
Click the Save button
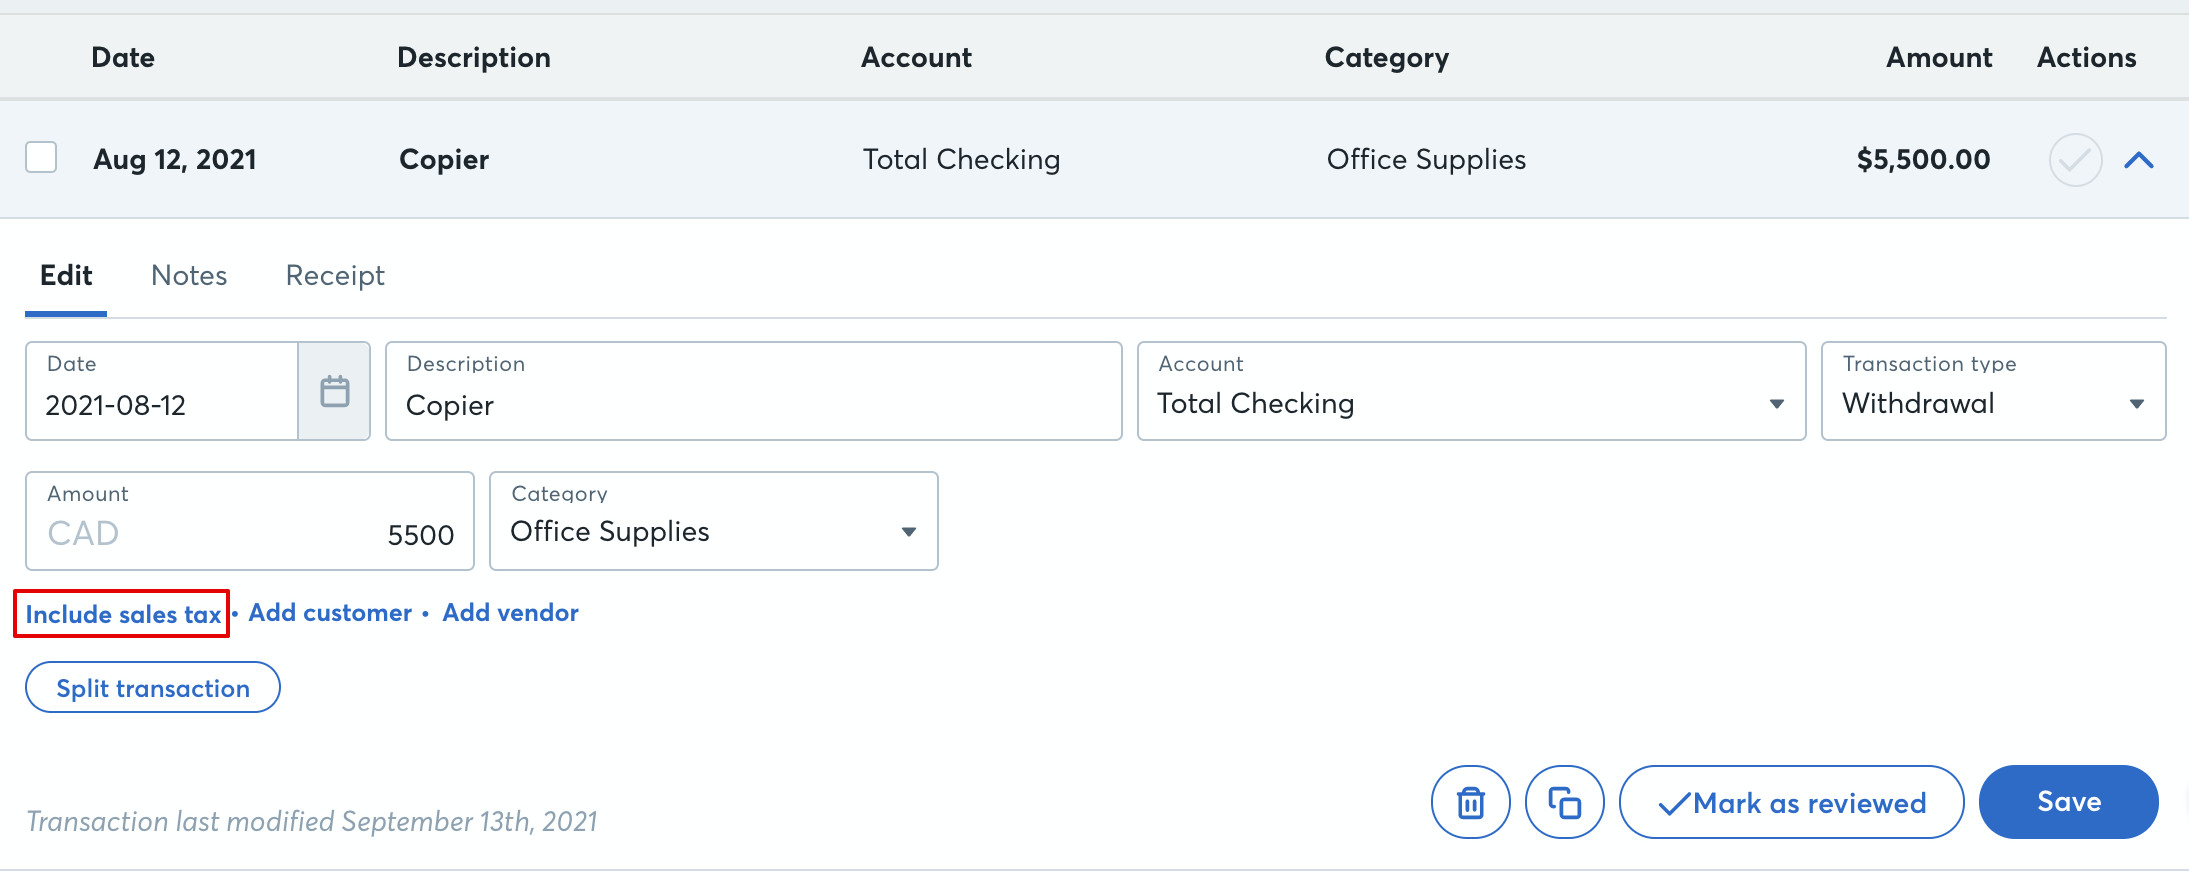(x=2067, y=802)
